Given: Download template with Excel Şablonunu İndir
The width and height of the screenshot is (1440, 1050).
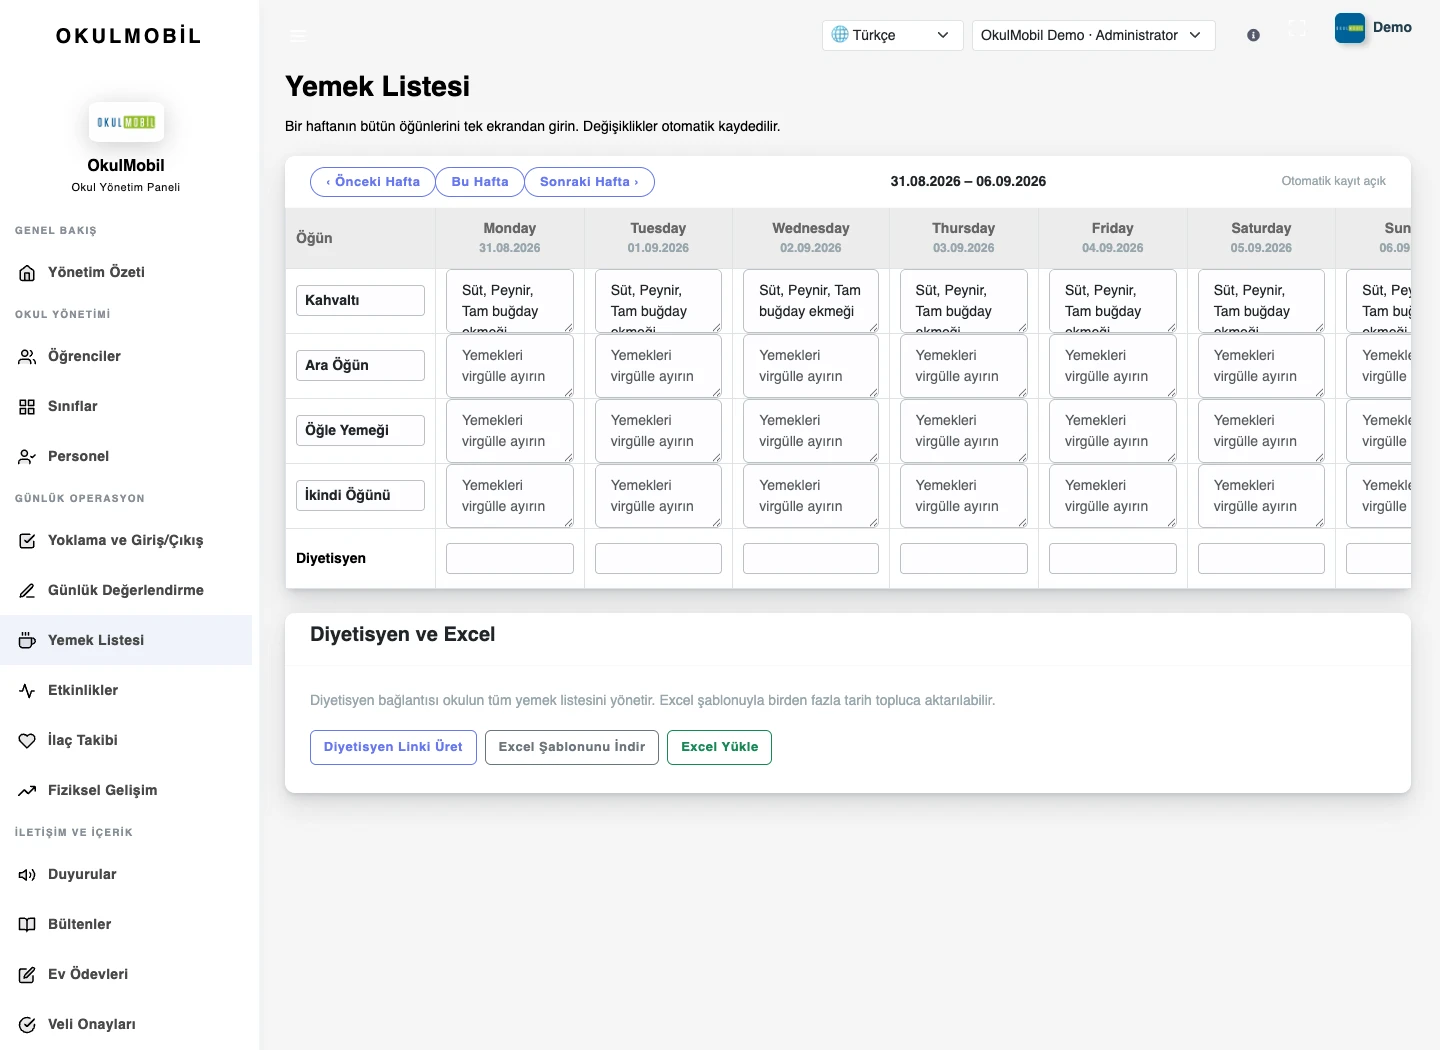Looking at the screenshot, I should (572, 747).
